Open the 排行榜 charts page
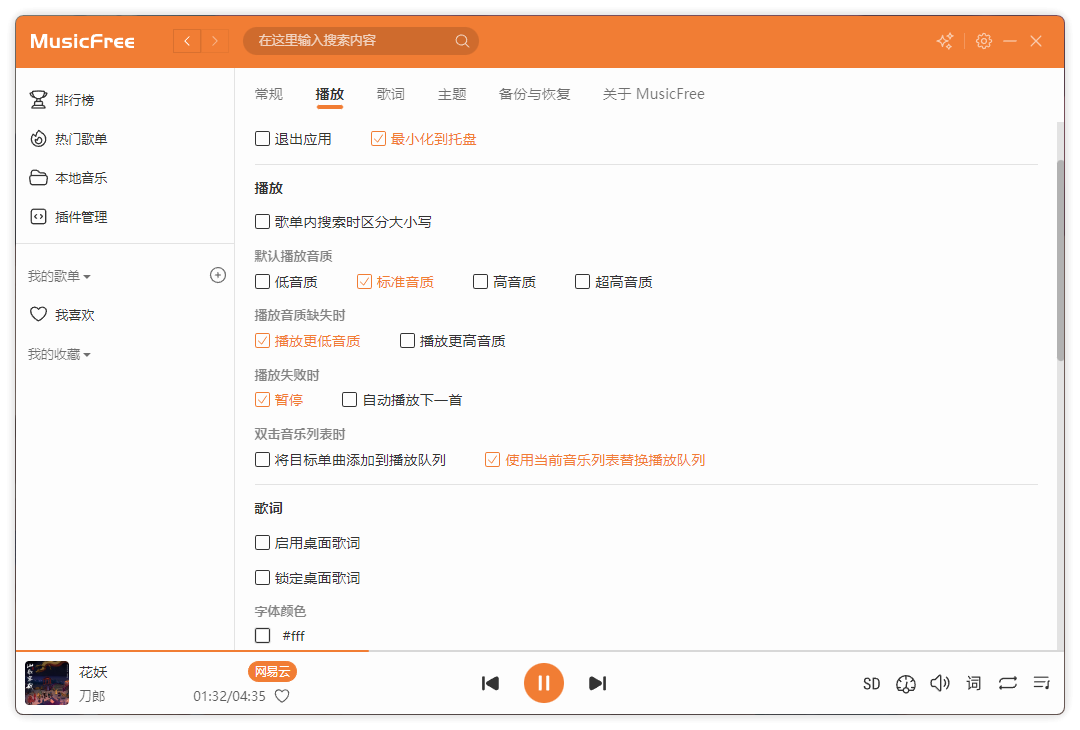 tap(62, 100)
